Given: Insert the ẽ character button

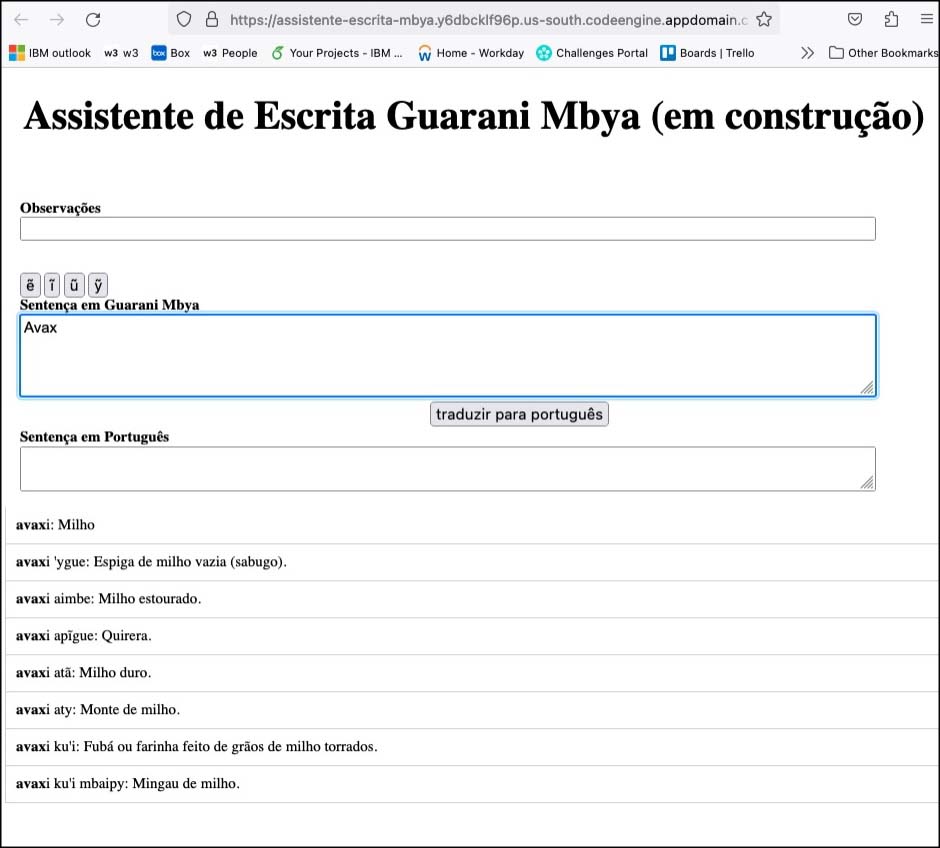Looking at the screenshot, I should pos(31,285).
